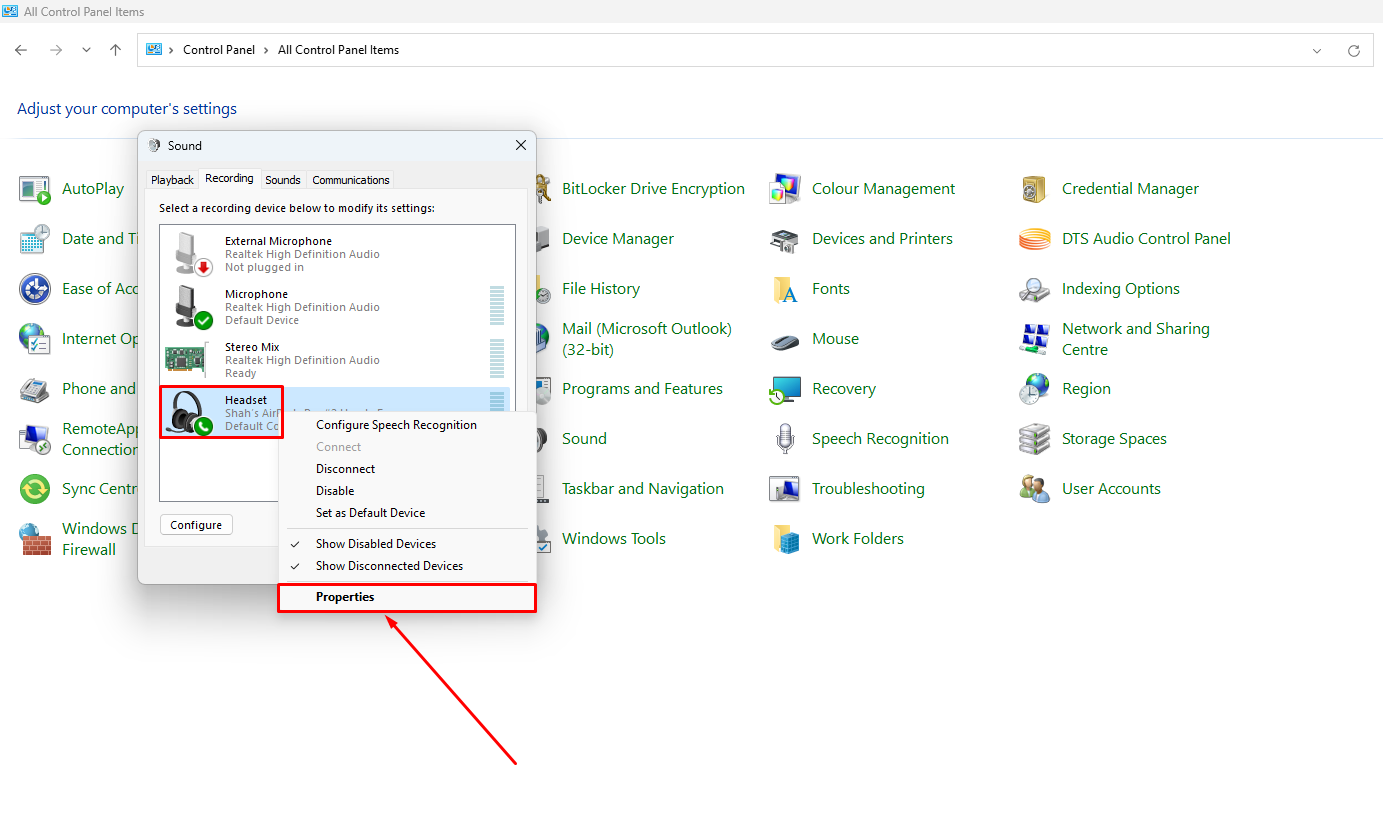This screenshot has height=823, width=1383.
Task: Click the Speech Recognition microphone icon
Action: point(785,439)
